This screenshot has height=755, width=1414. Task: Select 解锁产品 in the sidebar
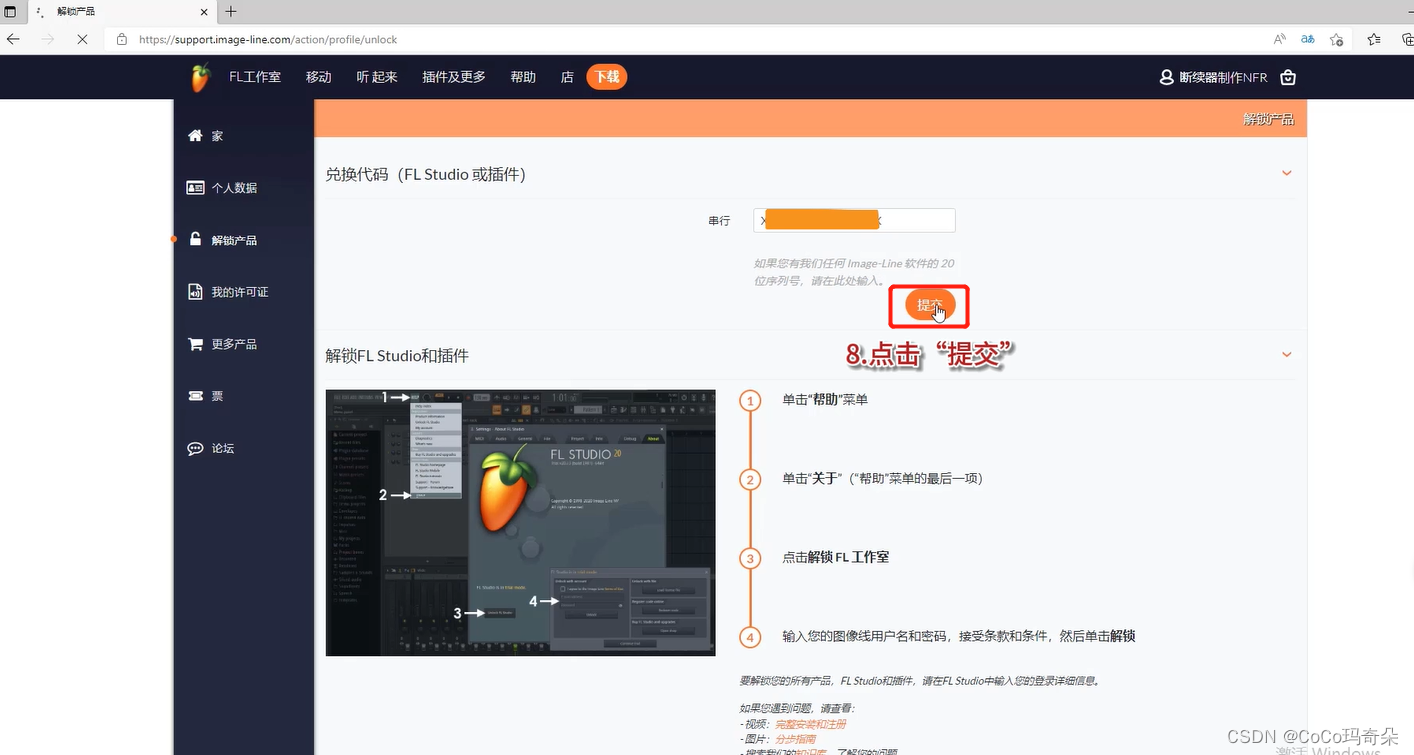coord(234,240)
